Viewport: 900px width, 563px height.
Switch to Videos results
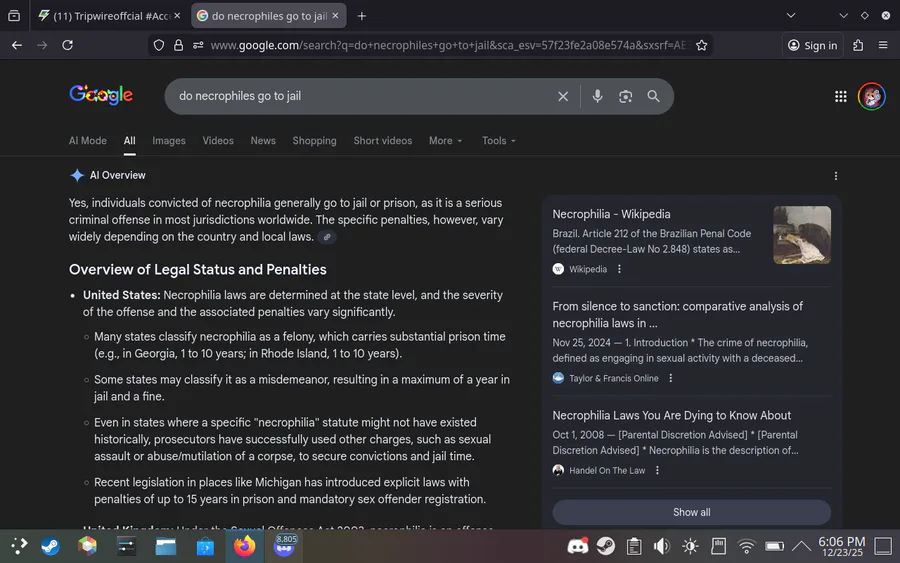218,141
